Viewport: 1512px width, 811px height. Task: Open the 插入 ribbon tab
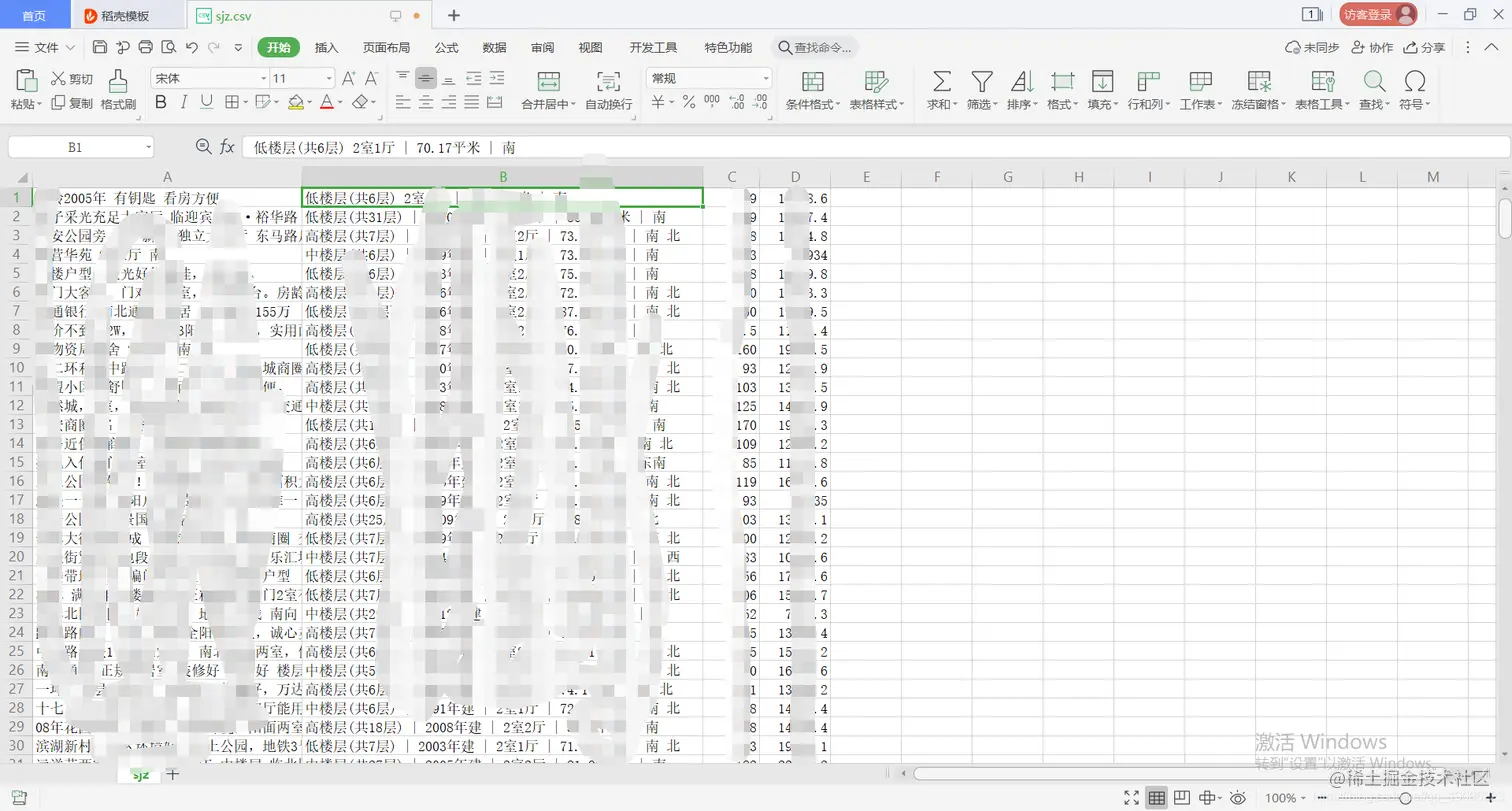tap(327, 47)
